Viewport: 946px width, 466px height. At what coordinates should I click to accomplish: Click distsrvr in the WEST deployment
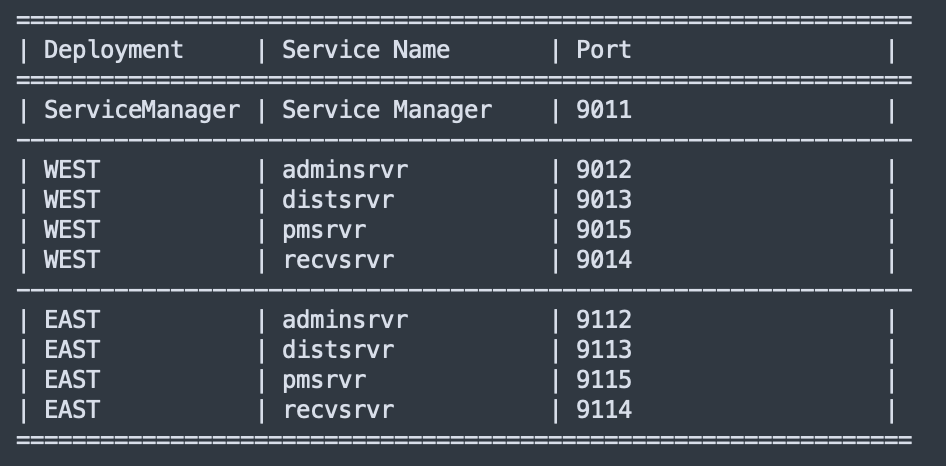pyautogui.click(x=337, y=200)
